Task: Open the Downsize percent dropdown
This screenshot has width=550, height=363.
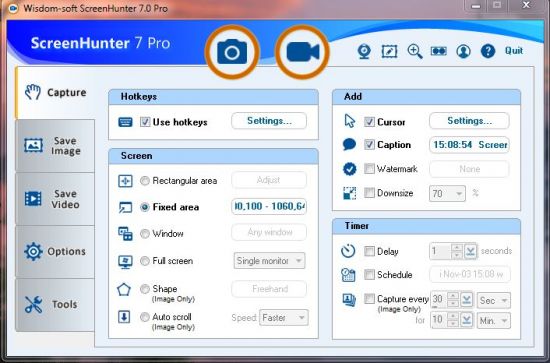Action: [448, 194]
